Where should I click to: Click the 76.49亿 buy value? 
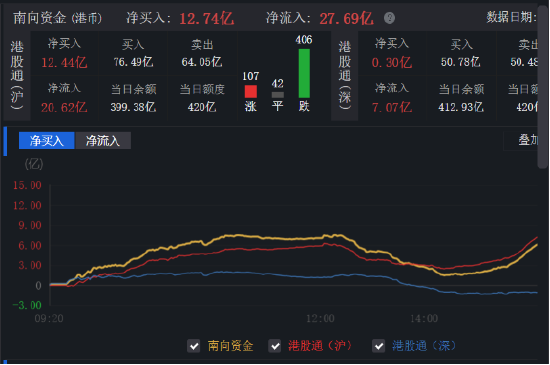click(x=133, y=62)
